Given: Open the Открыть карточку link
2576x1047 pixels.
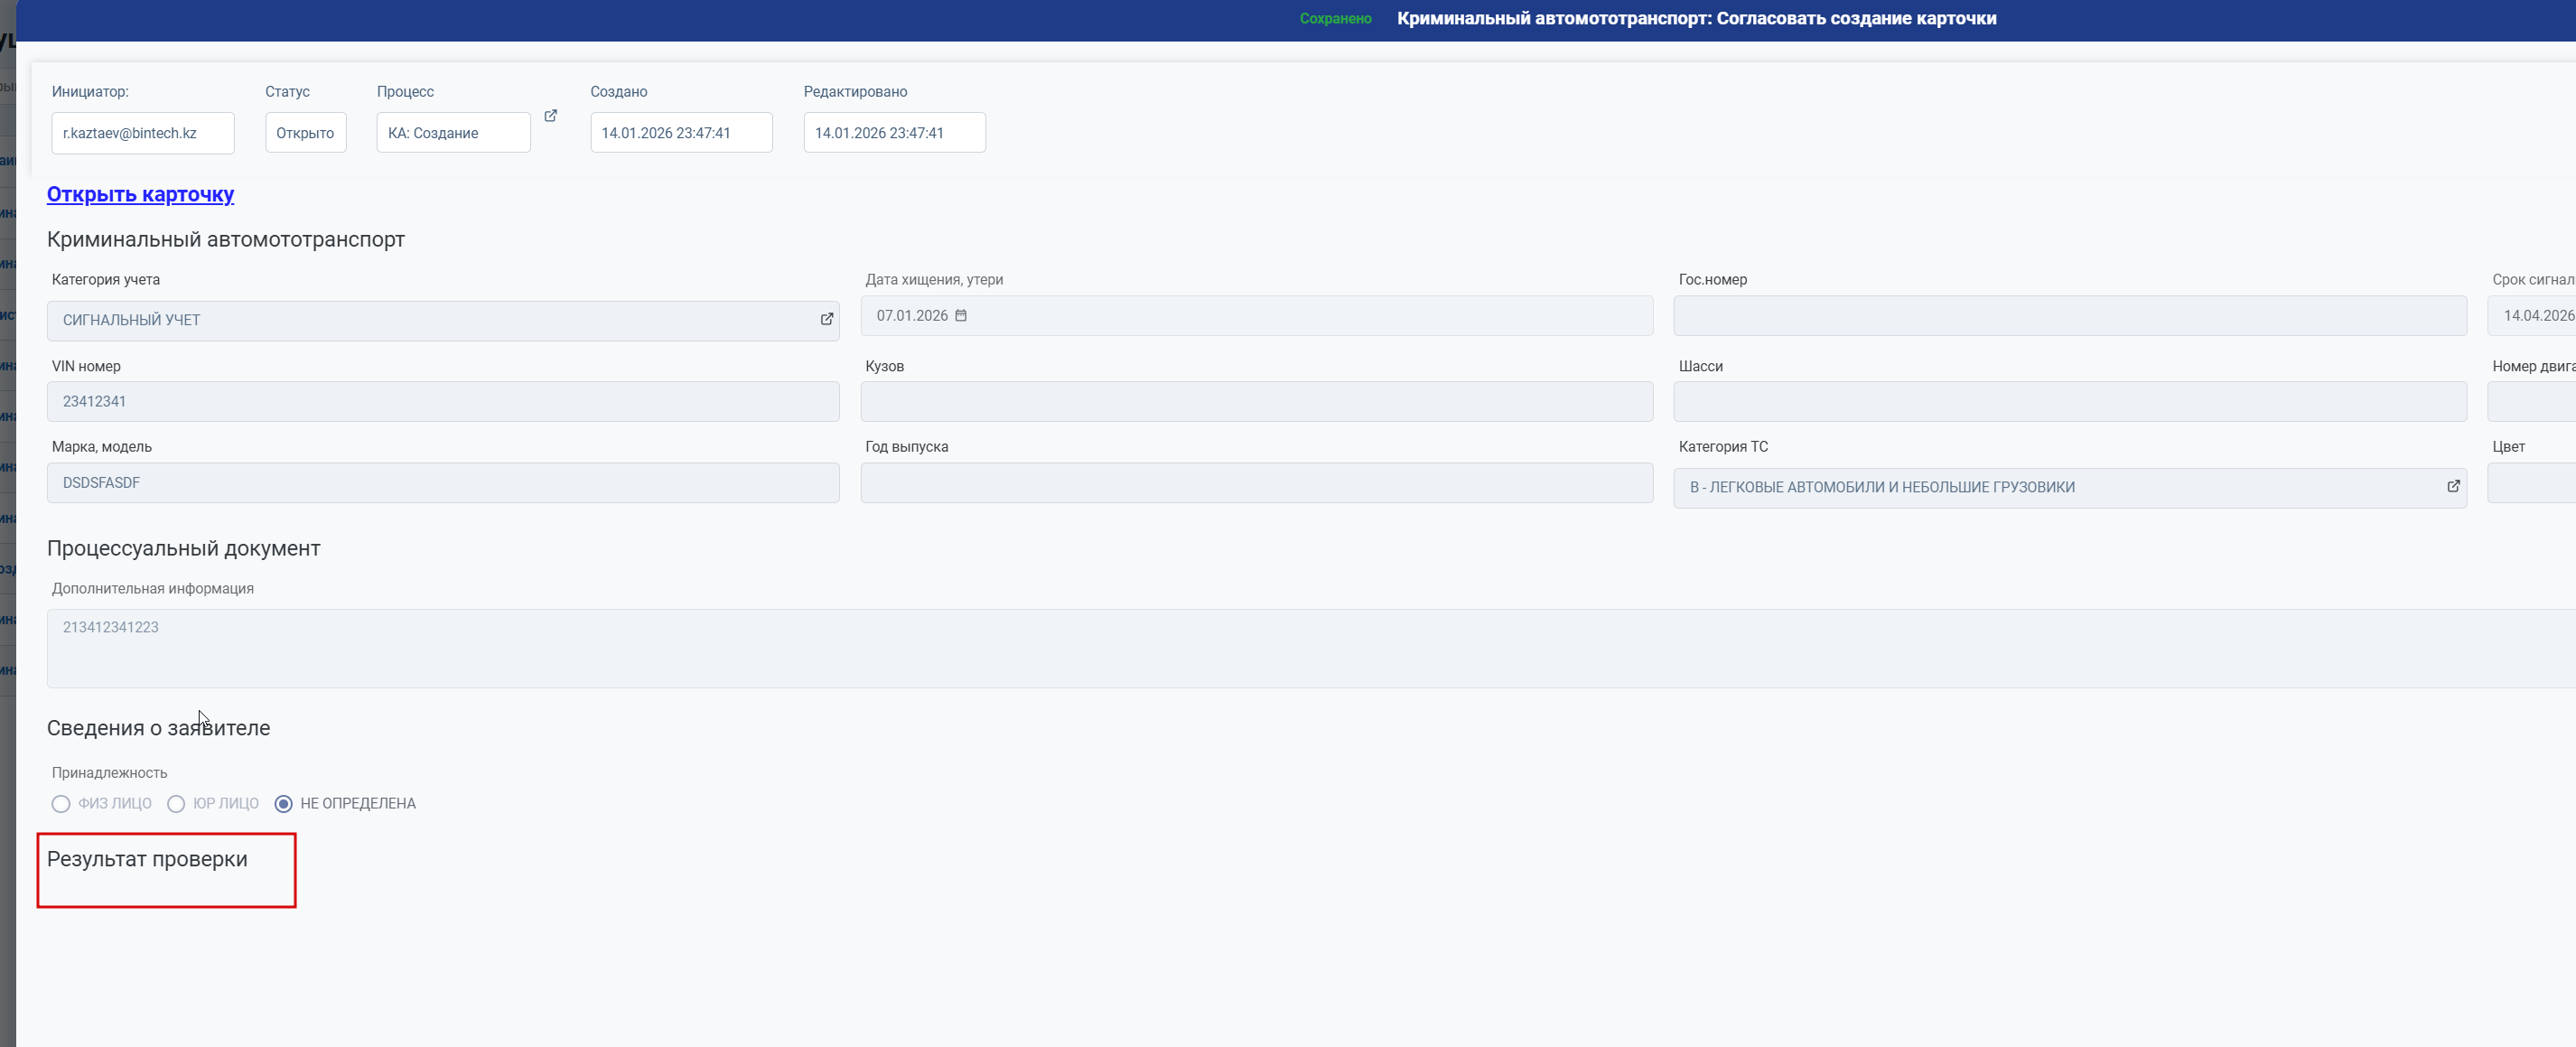Looking at the screenshot, I should pyautogui.click(x=140, y=194).
